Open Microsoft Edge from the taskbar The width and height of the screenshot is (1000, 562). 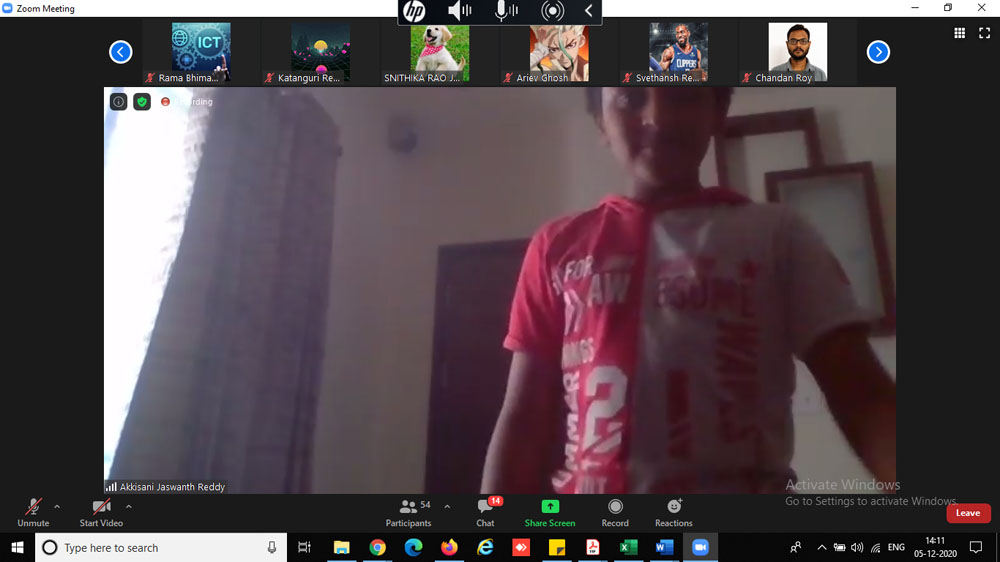click(413, 547)
